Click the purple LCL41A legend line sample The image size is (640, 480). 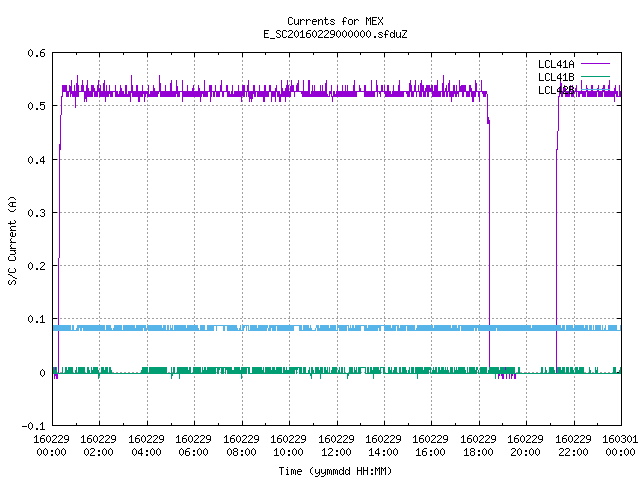595,64
